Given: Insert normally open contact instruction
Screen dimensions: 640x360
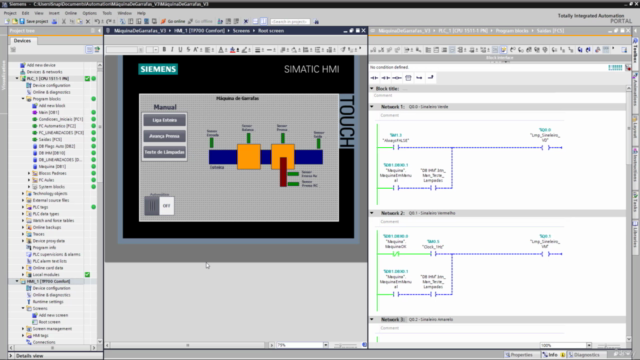Looking at the screenshot, I should click(x=374, y=78).
